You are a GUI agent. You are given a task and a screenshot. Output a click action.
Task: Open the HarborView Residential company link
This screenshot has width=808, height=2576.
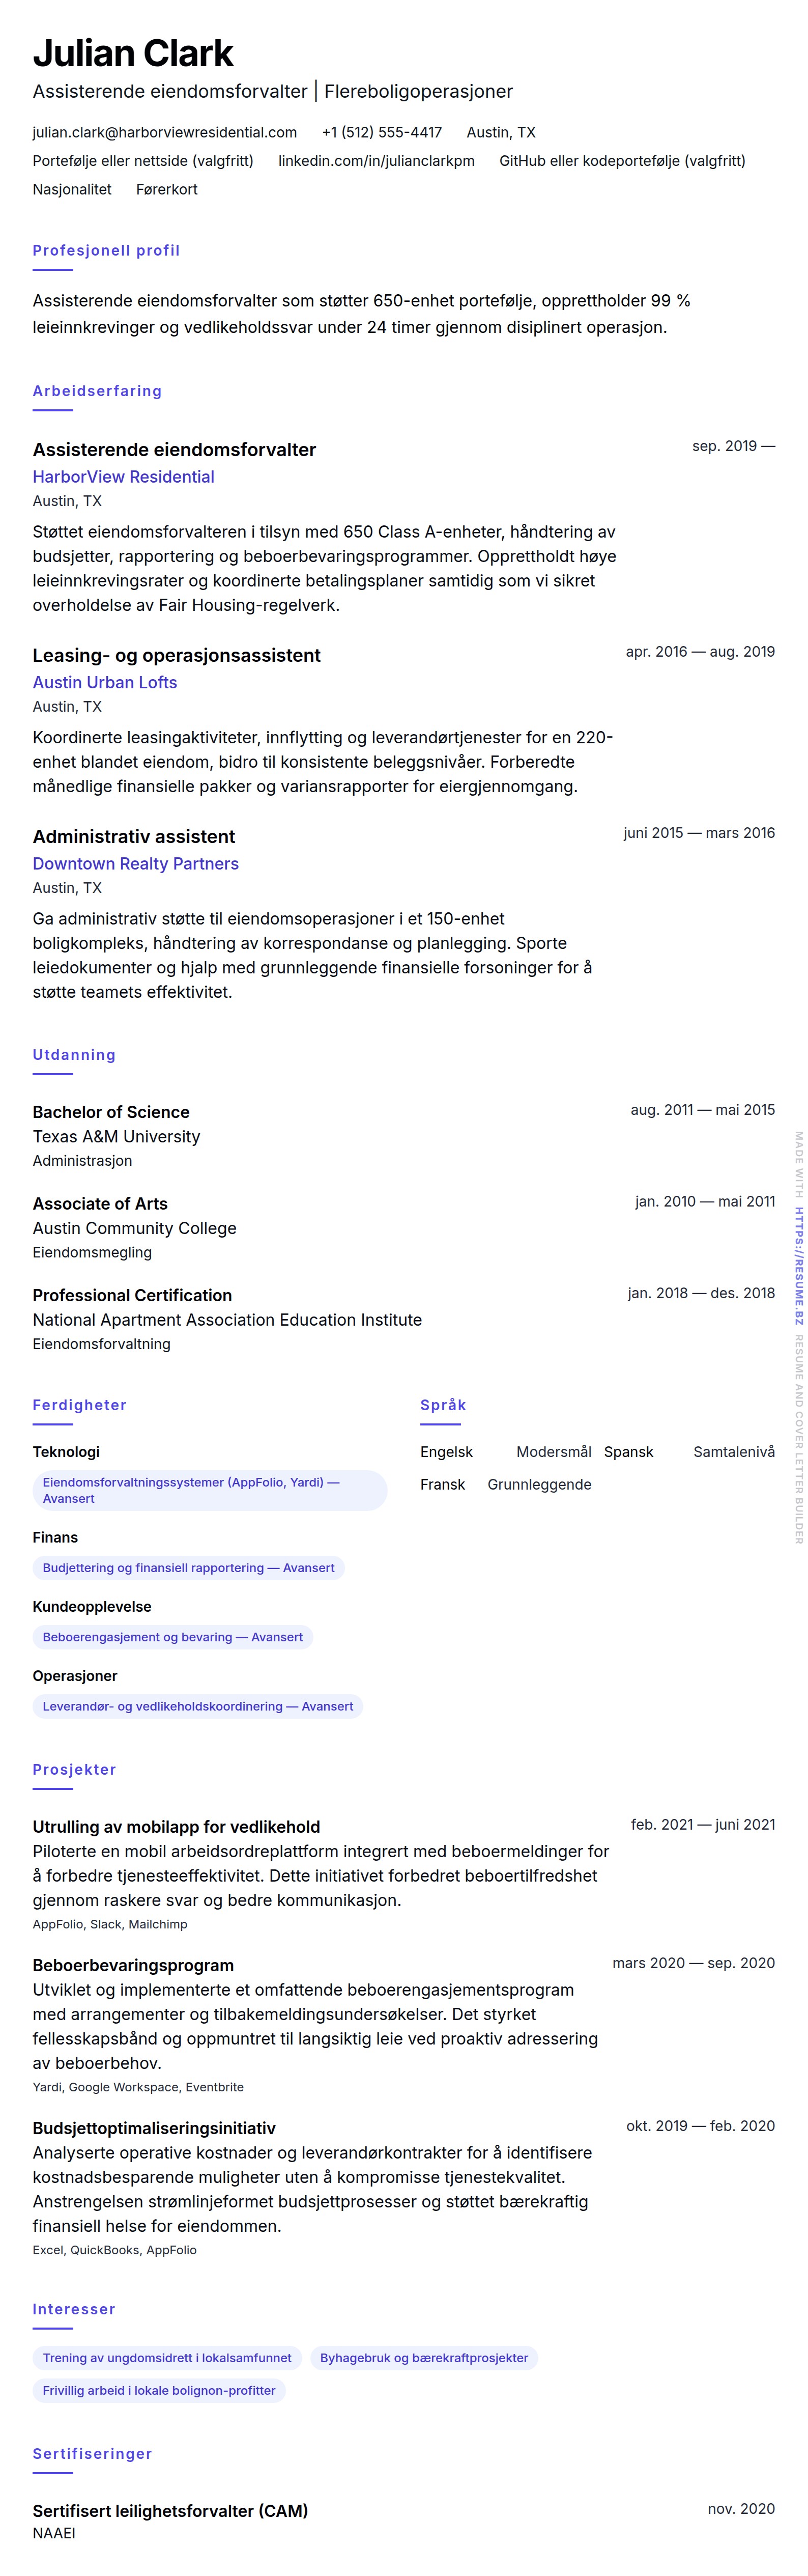click(123, 477)
